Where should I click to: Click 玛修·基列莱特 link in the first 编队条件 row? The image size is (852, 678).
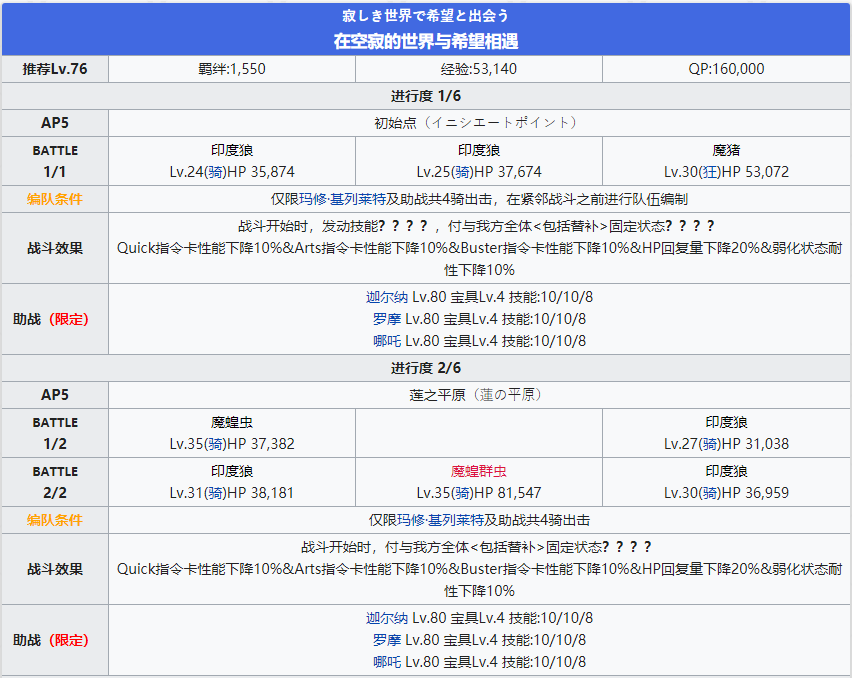[x=342, y=199]
